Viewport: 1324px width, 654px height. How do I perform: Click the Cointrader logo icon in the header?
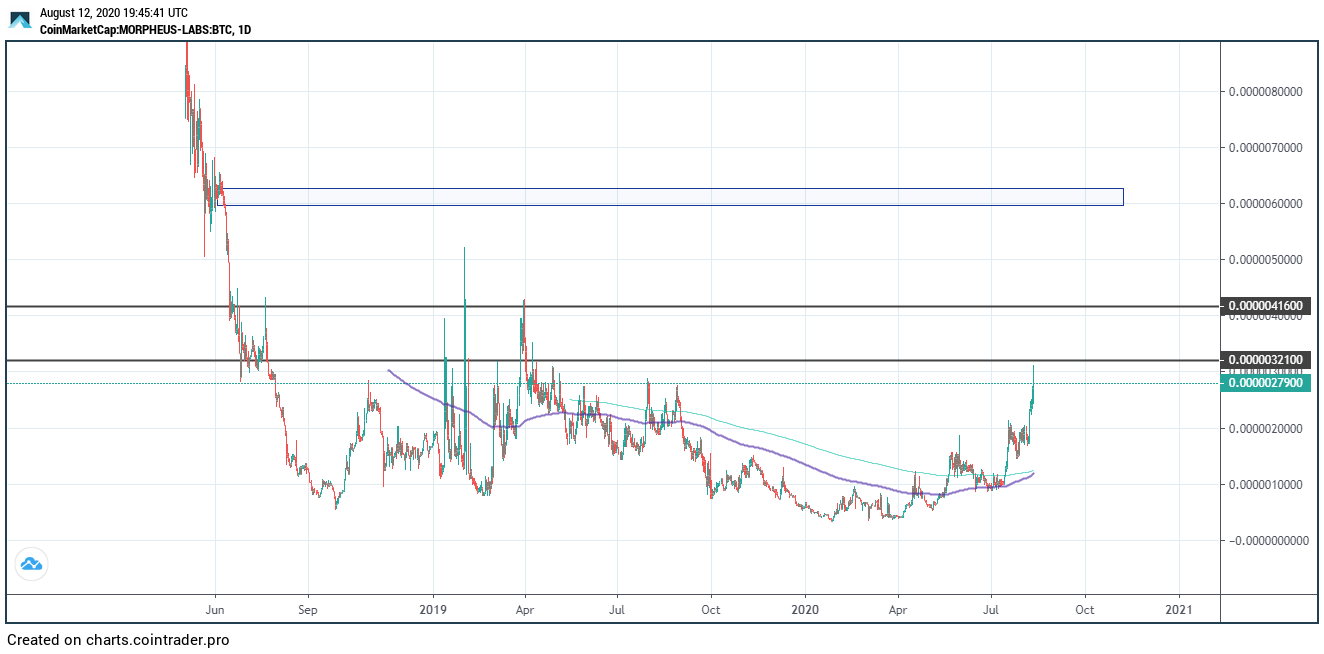pos(20,20)
